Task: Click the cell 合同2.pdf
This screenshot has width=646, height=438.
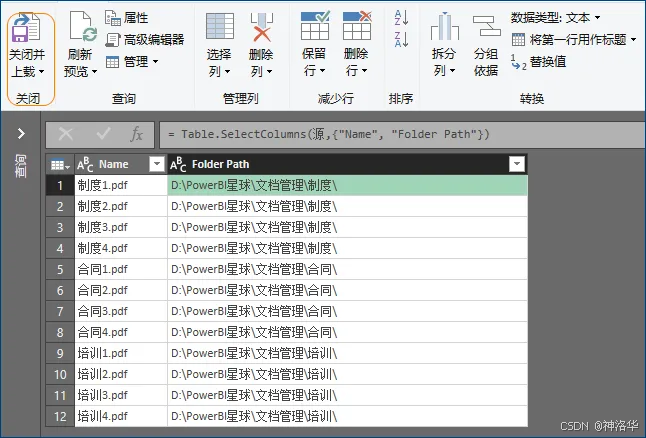Action: (121, 290)
